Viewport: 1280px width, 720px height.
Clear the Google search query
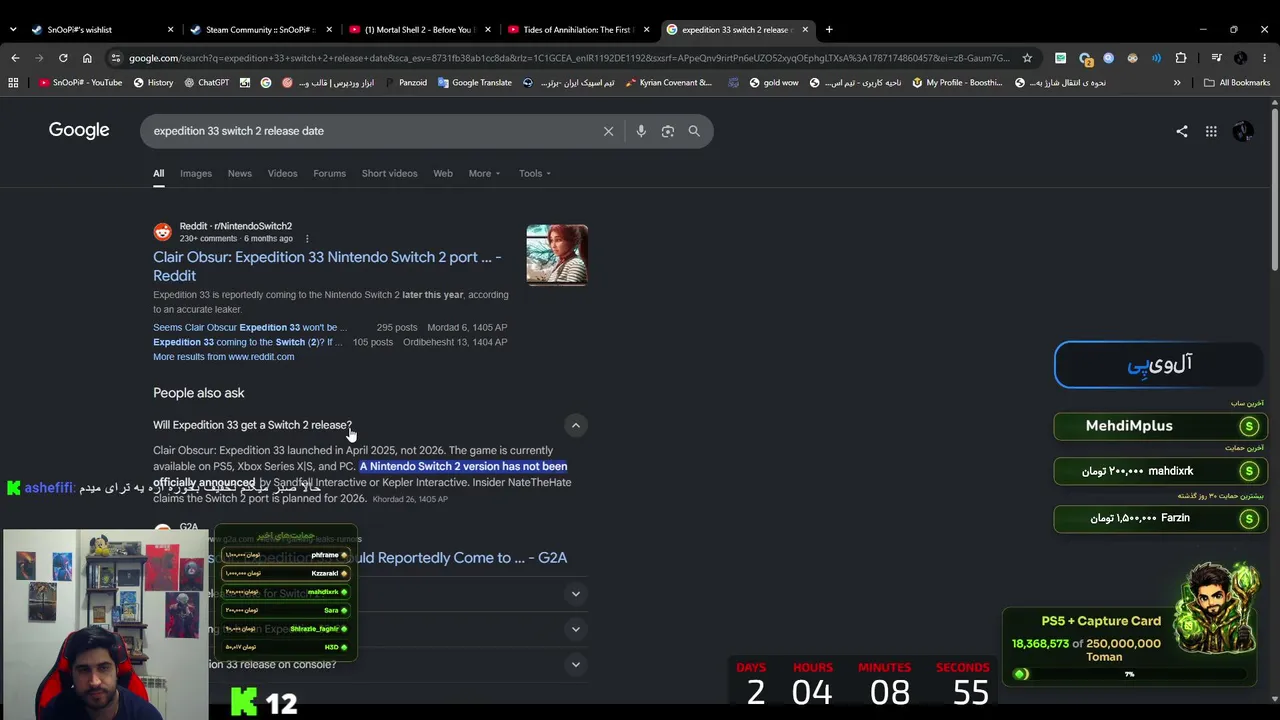point(608,131)
